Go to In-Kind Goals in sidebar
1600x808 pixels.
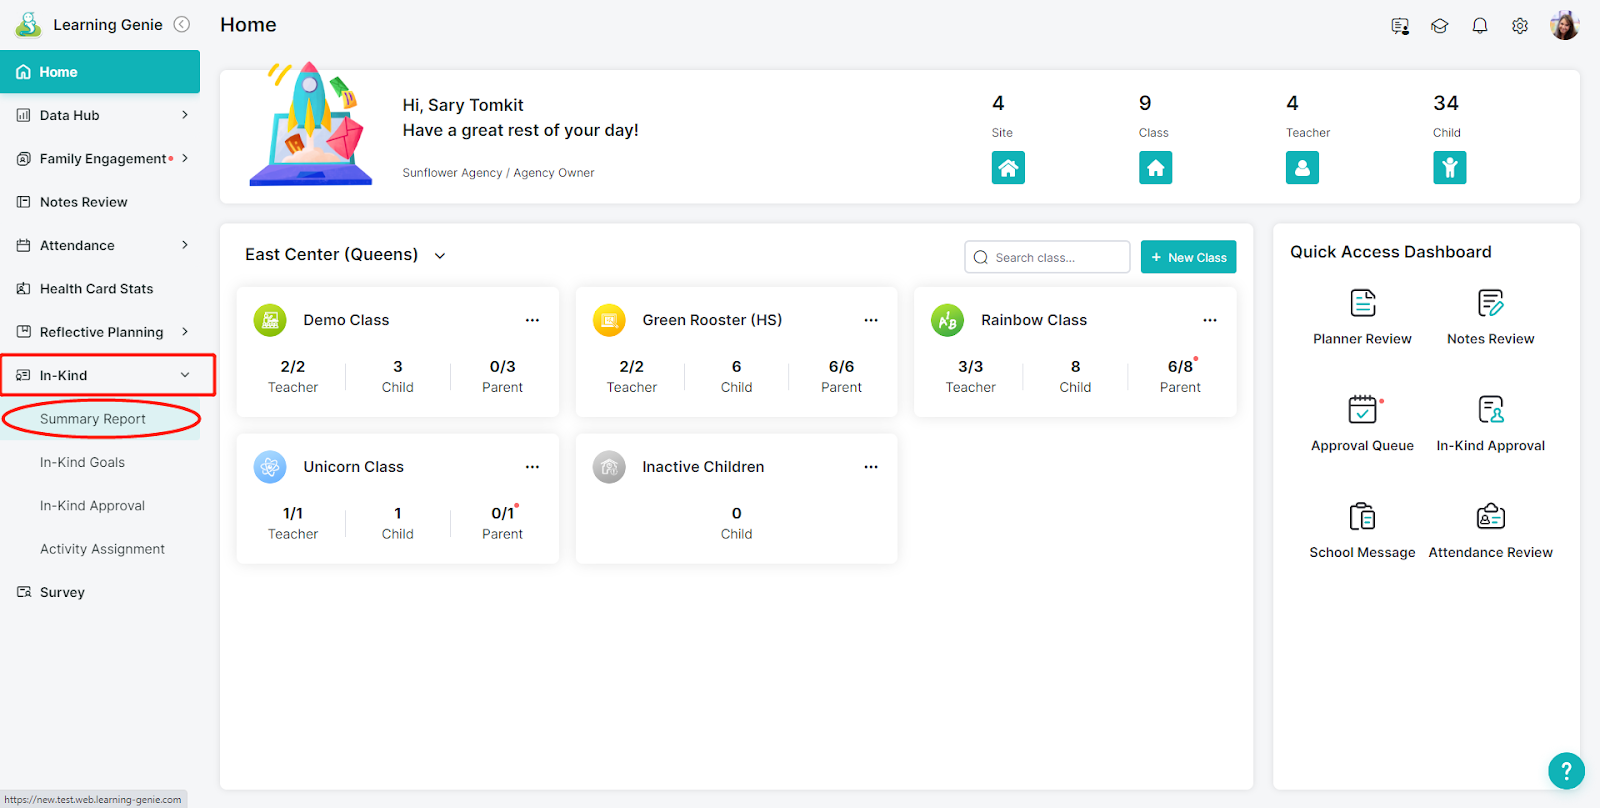(x=82, y=462)
